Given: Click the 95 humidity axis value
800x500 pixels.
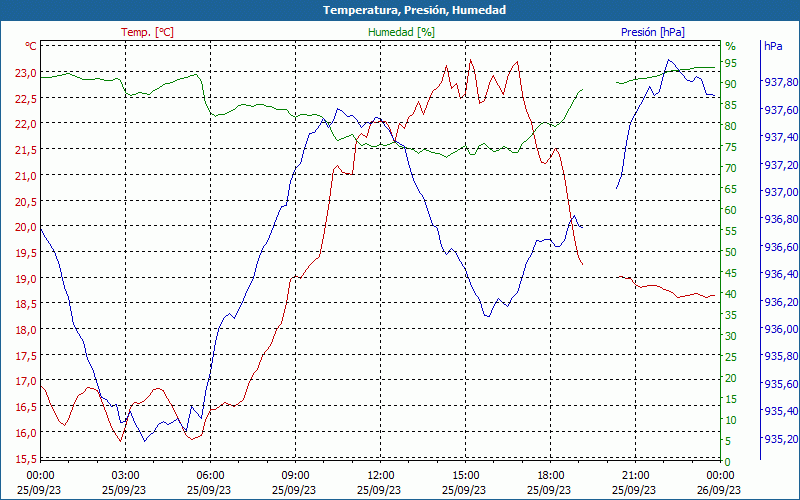Looking at the screenshot, I should [x=731, y=63].
